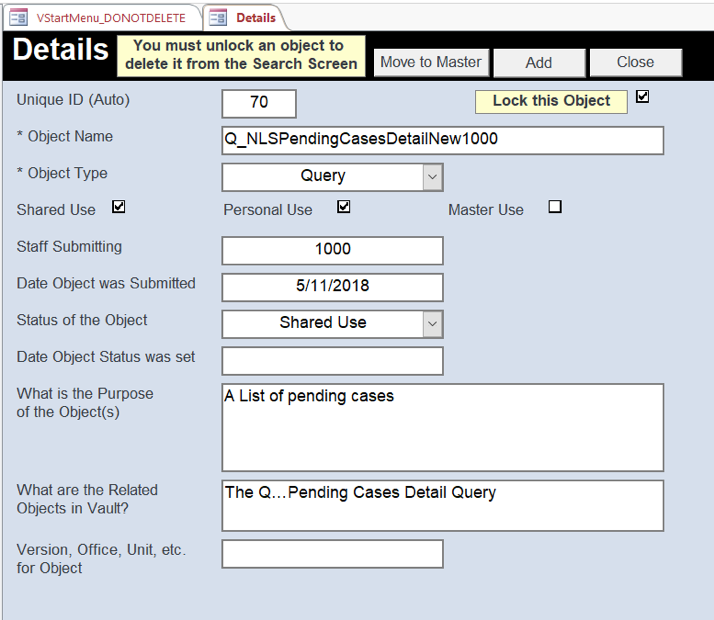
Task: Toggle the Lock this Object checkbox
Action: [642, 97]
